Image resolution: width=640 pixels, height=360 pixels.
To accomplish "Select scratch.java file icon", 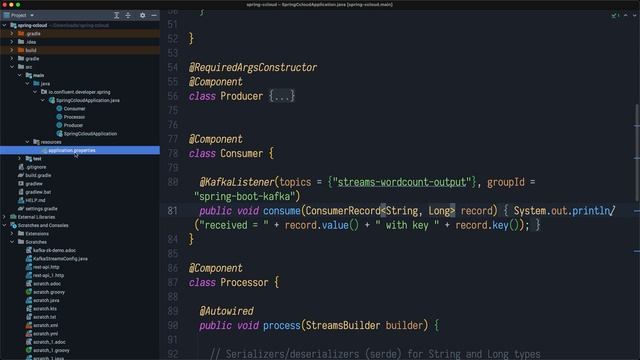I will pos(29,300).
